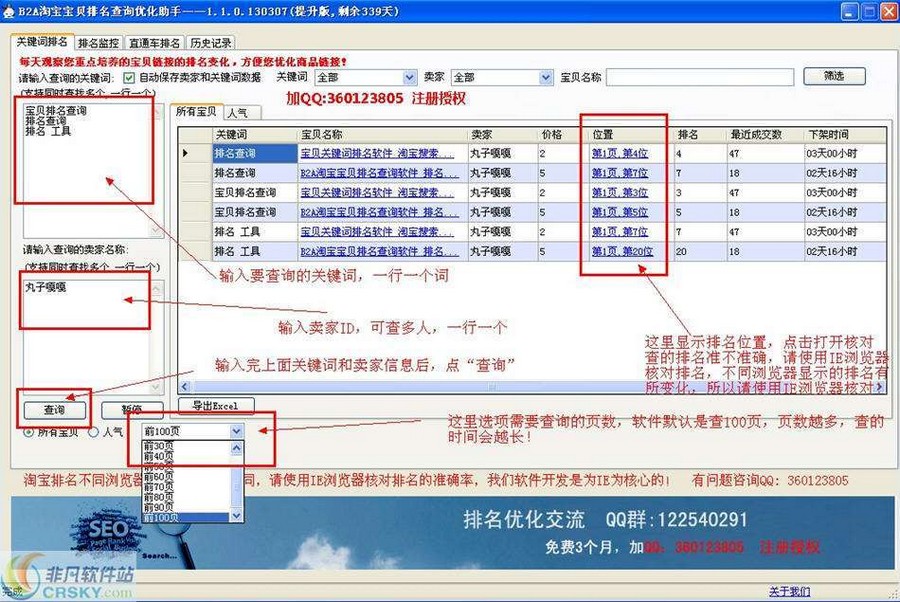Viewport: 900px width, 602px height.
Task: Open position link 第1页,第5位
Action: [619, 212]
